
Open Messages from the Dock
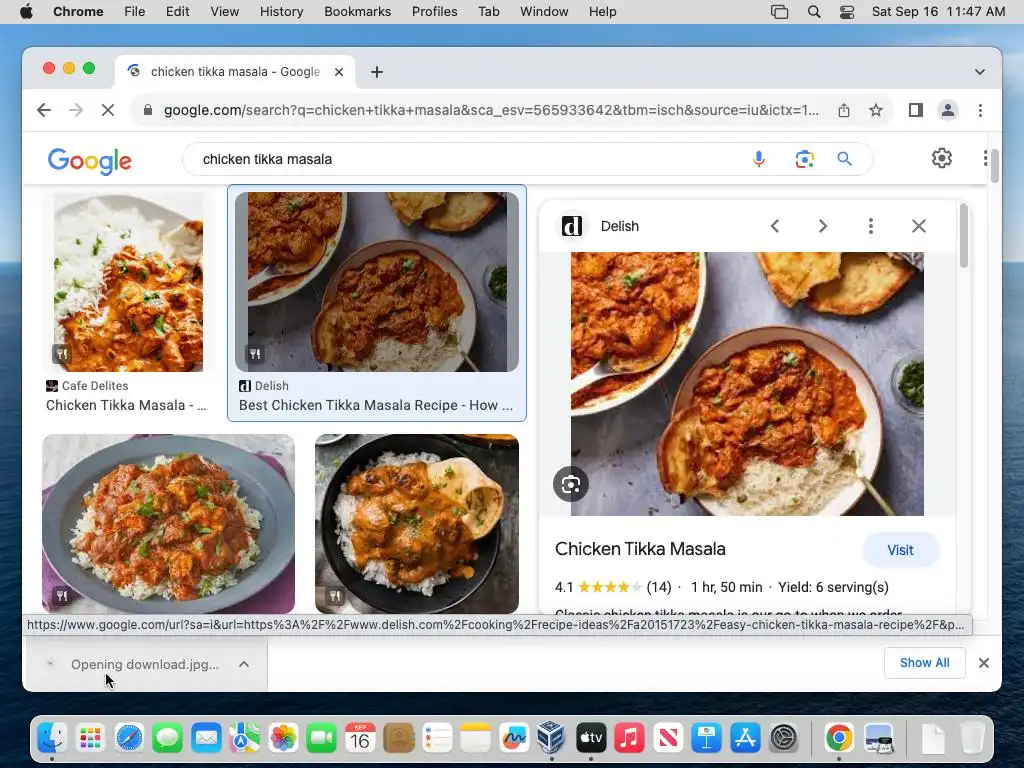point(168,738)
